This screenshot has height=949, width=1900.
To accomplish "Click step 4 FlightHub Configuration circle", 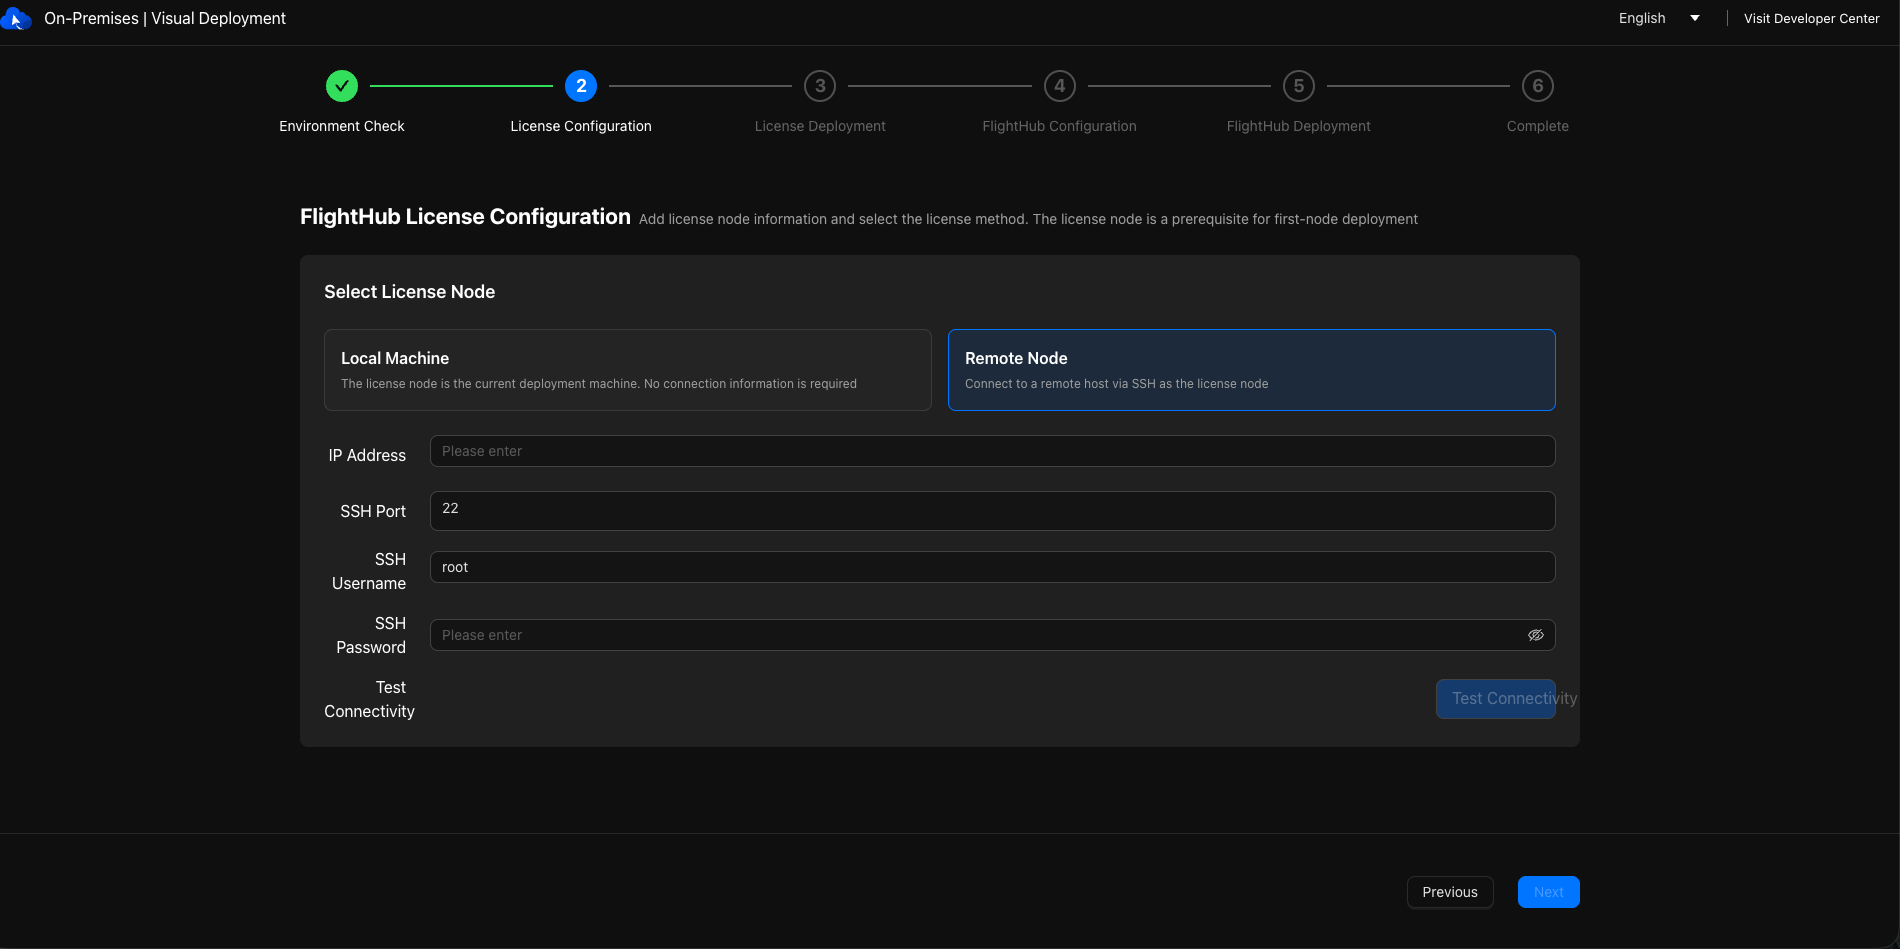I will 1060,86.
